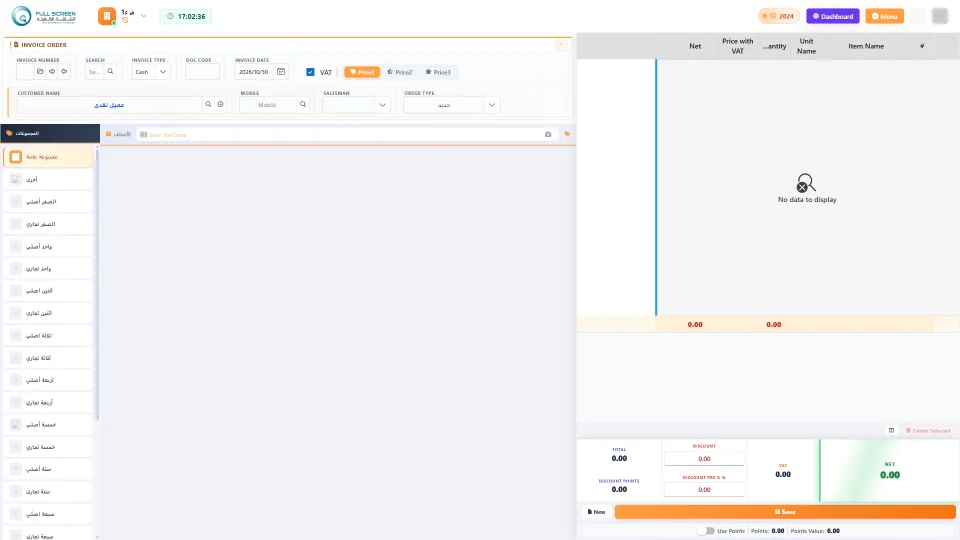Image resolution: width=960 pixels, height=540 pixels.
Task: Click the camera icon in barcode bar
Action: tap(548, 134)
